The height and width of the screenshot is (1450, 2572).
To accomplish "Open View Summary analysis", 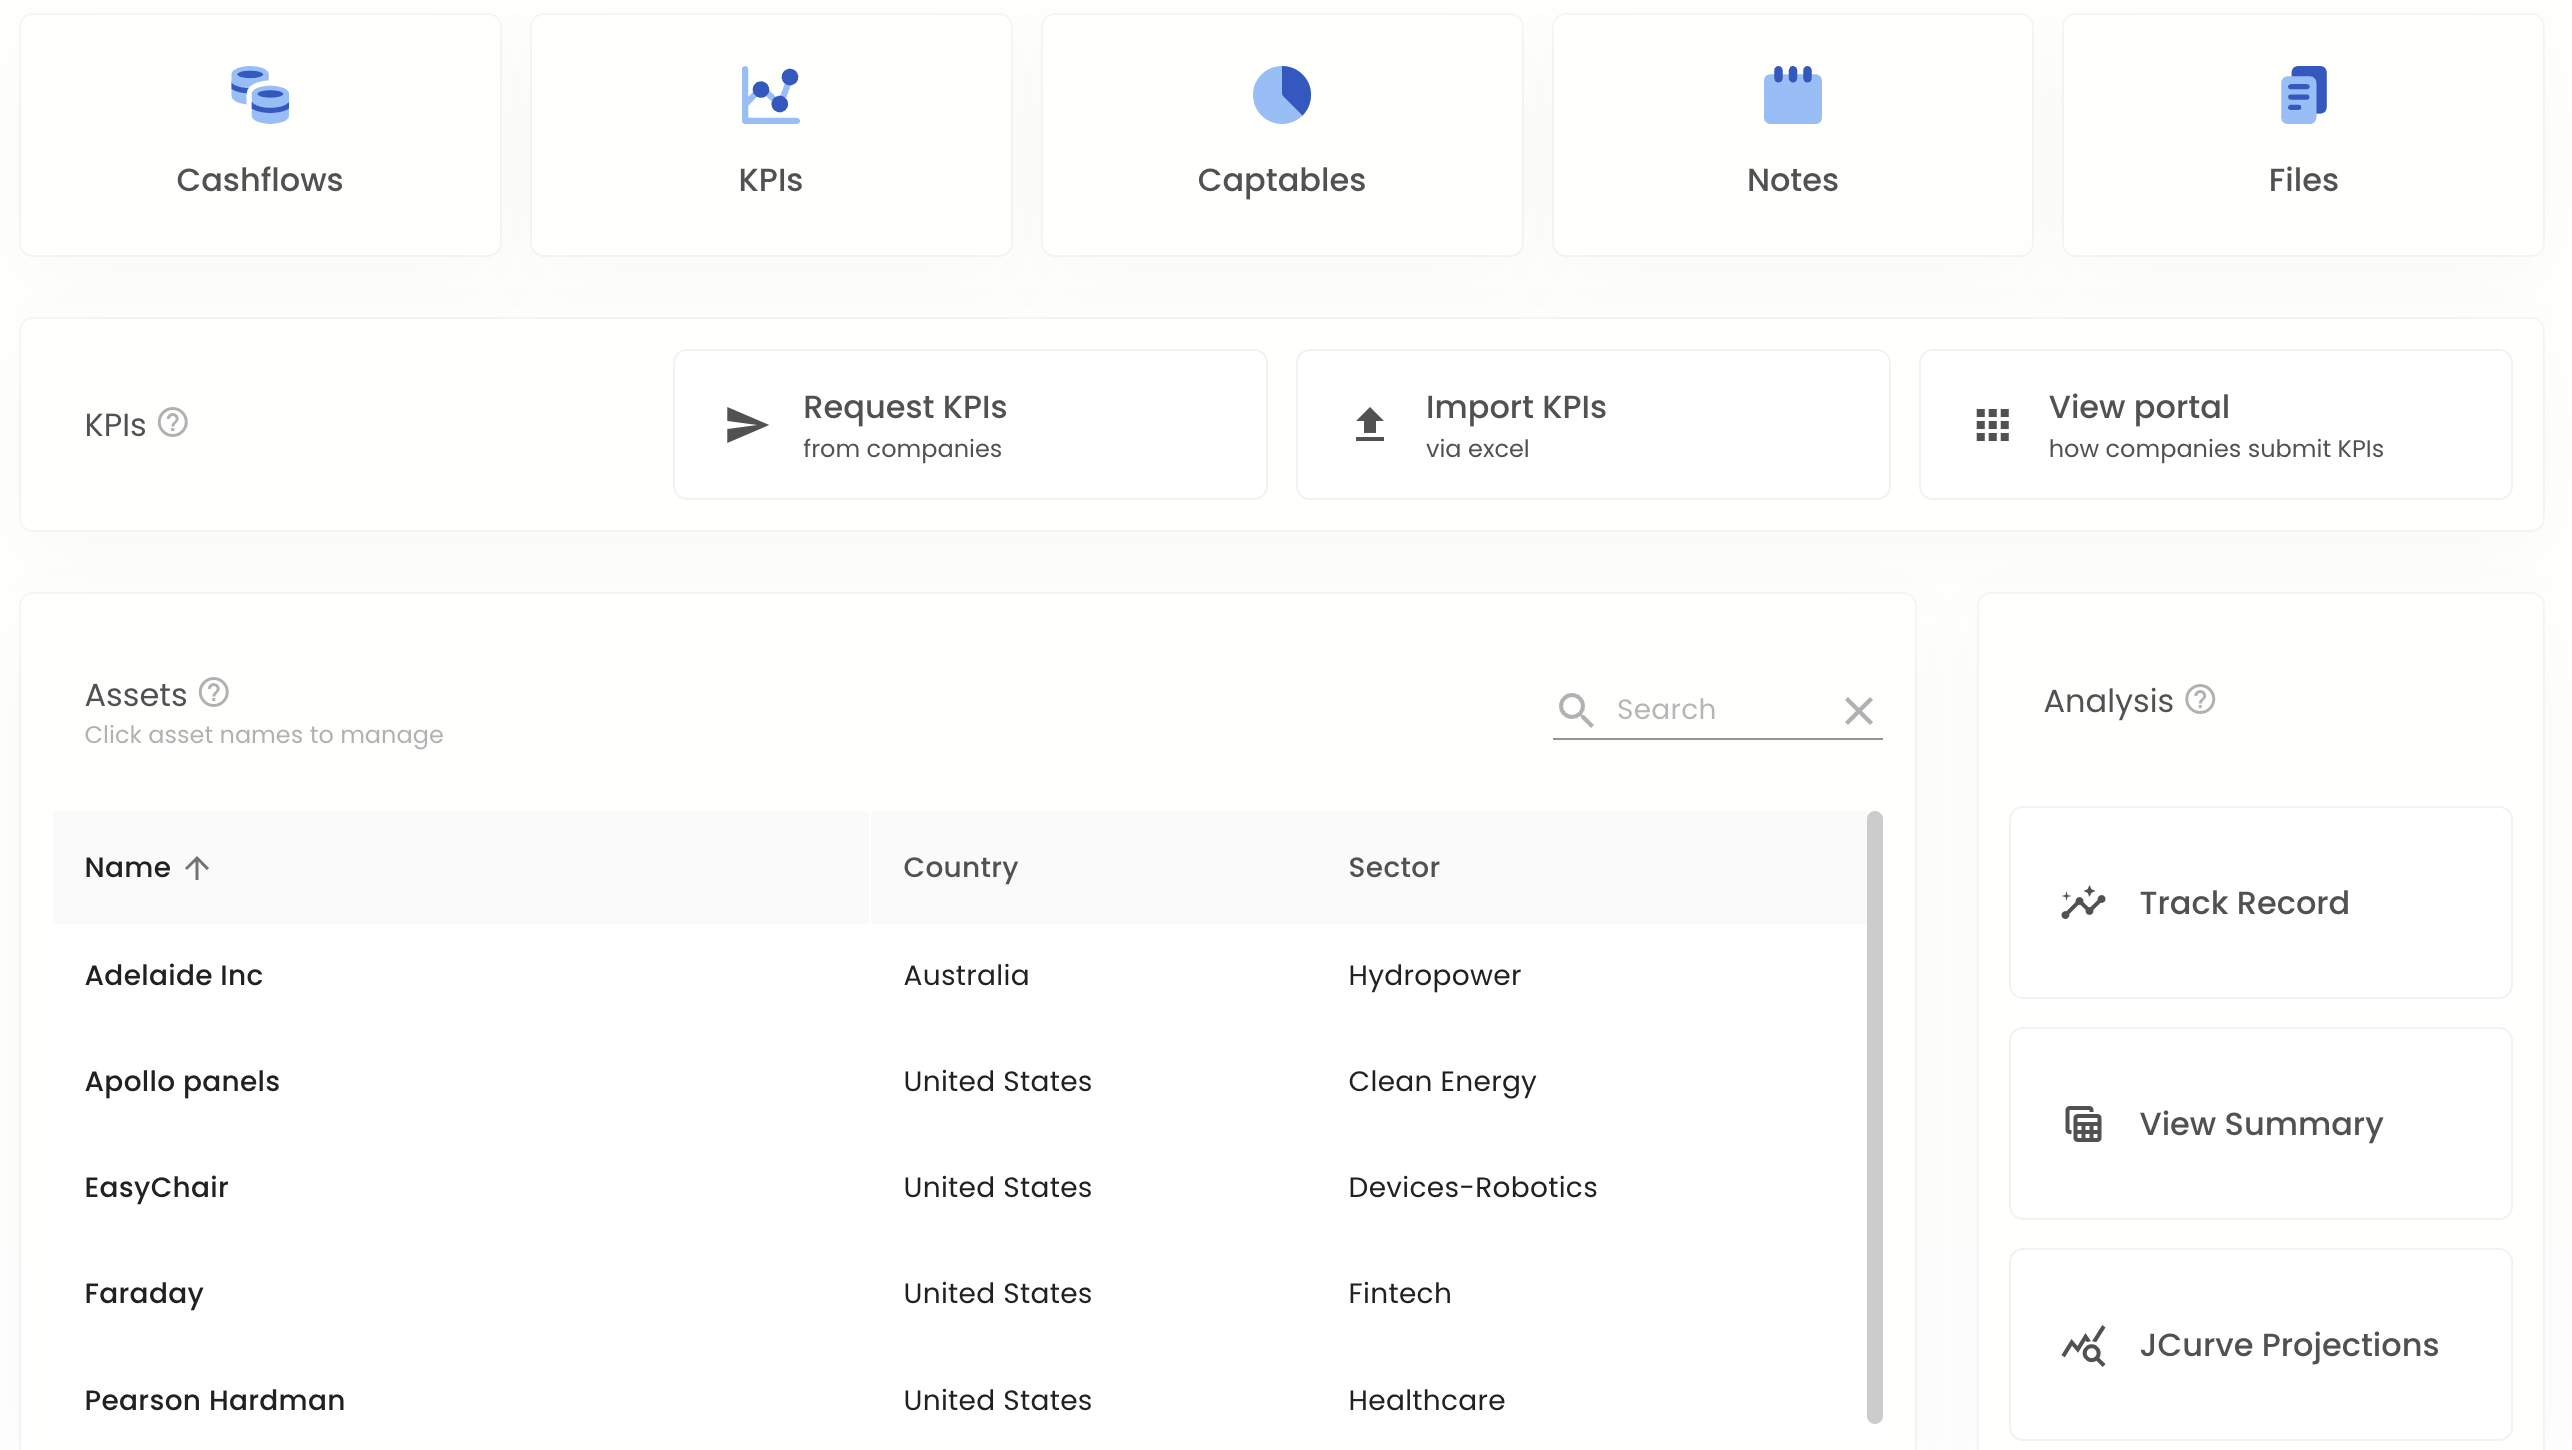I will coord(2260,1123).
